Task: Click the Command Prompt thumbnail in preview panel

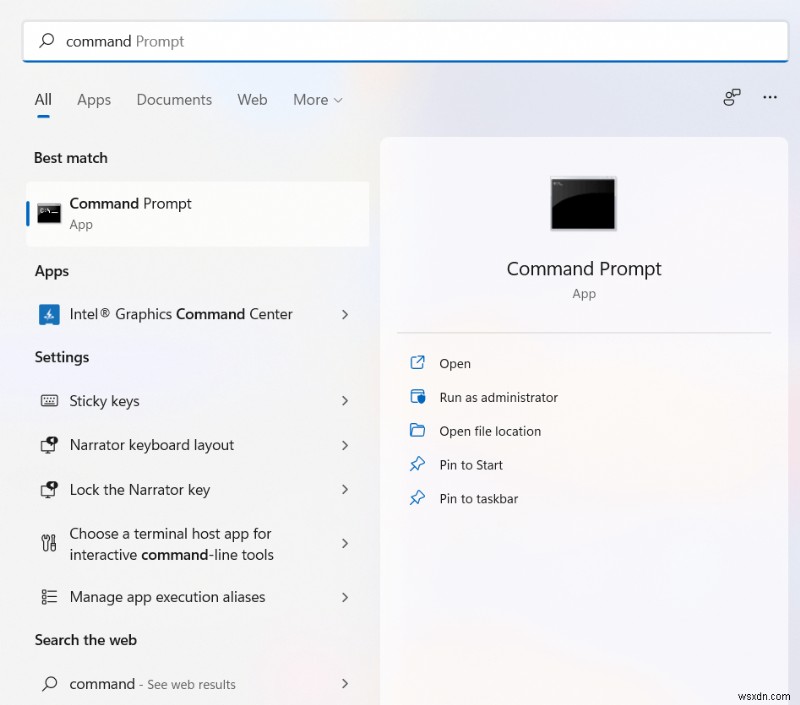Action: point(583,203)
